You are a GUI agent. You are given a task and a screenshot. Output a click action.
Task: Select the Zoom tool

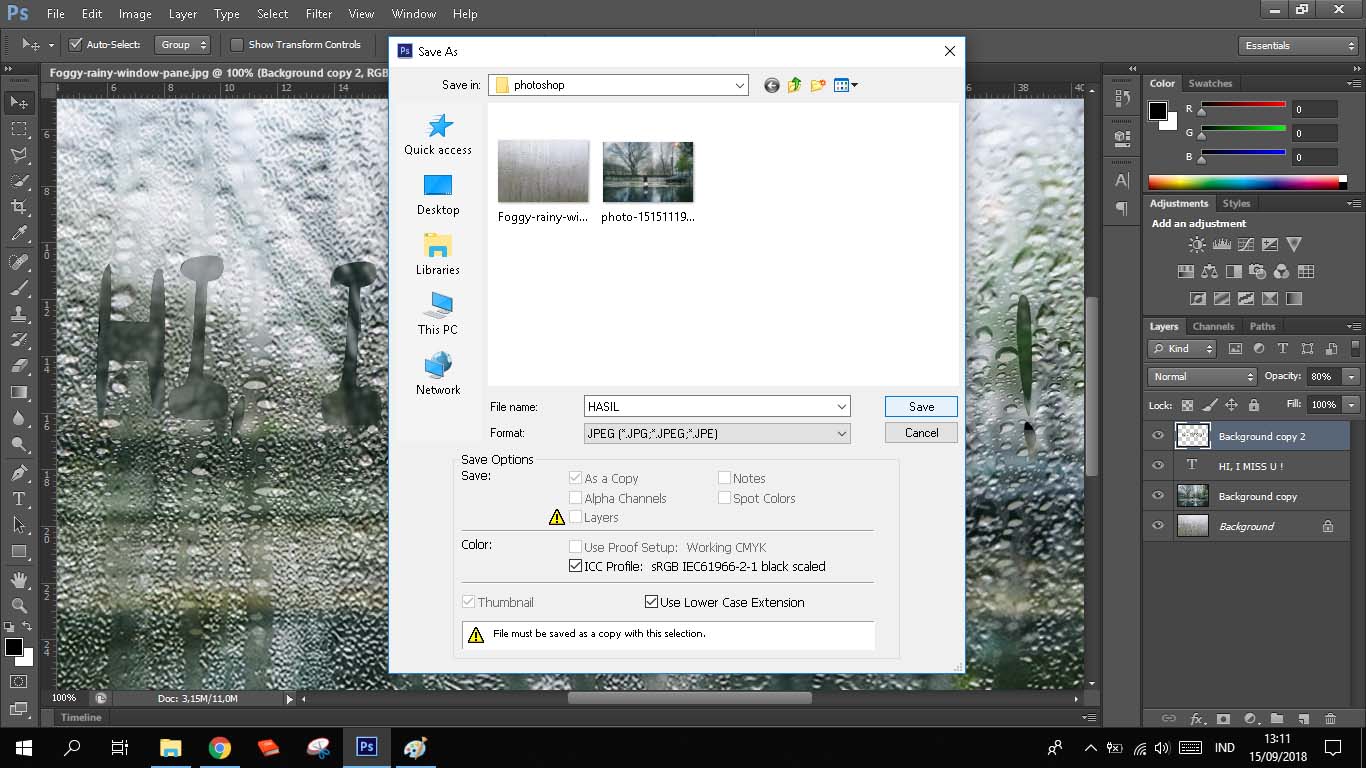[x=18, y=605]
